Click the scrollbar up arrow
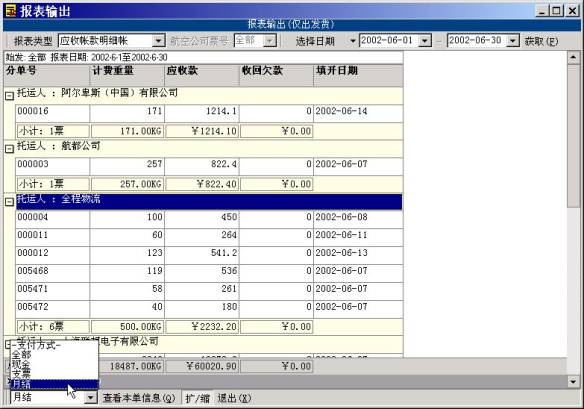 573,57
